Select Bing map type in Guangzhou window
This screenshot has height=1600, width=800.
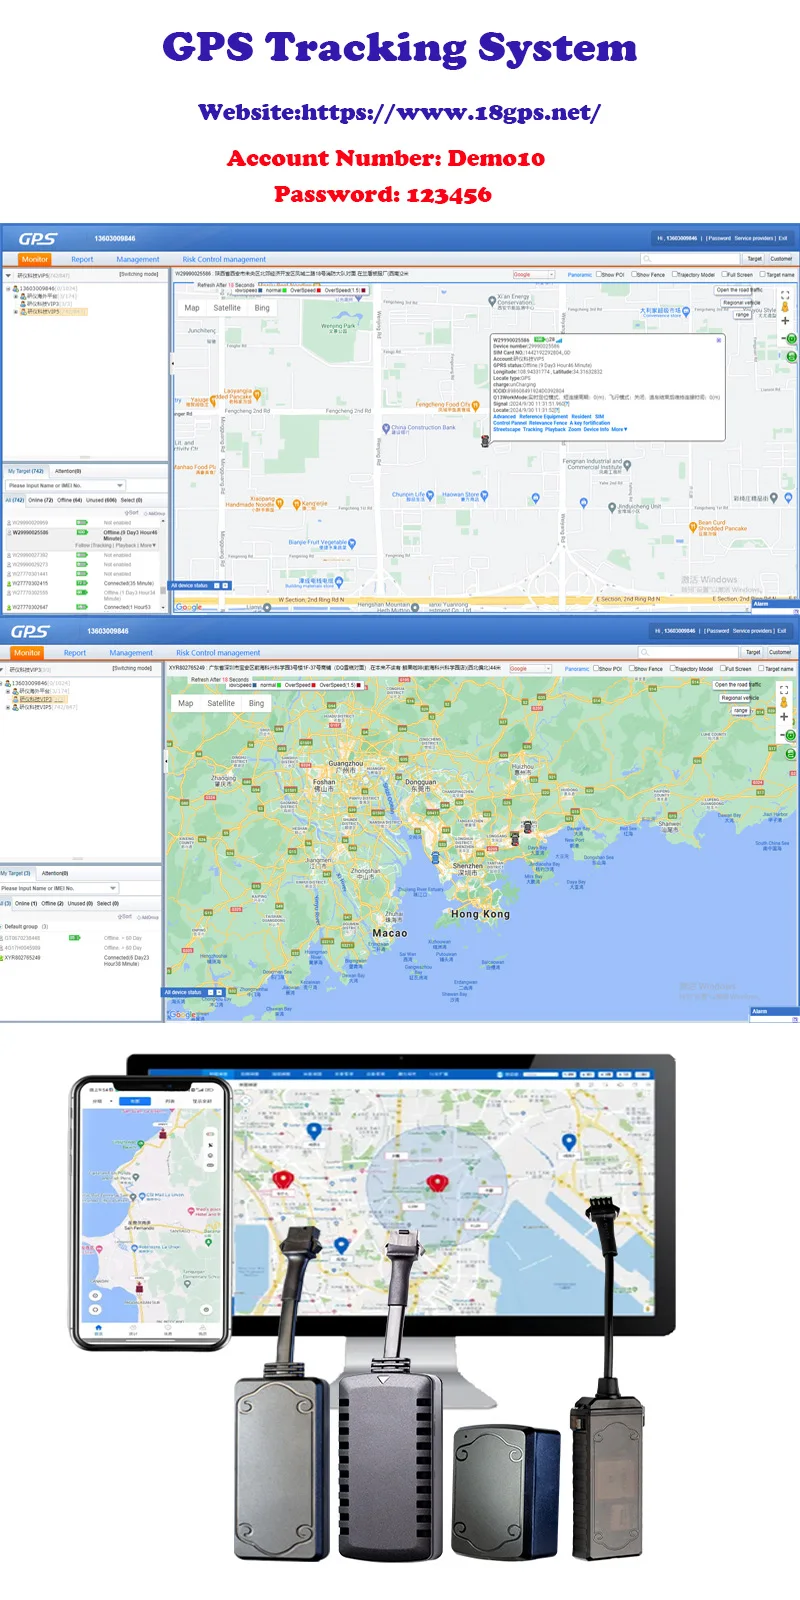pyautogui.click(x=256, y=703)
